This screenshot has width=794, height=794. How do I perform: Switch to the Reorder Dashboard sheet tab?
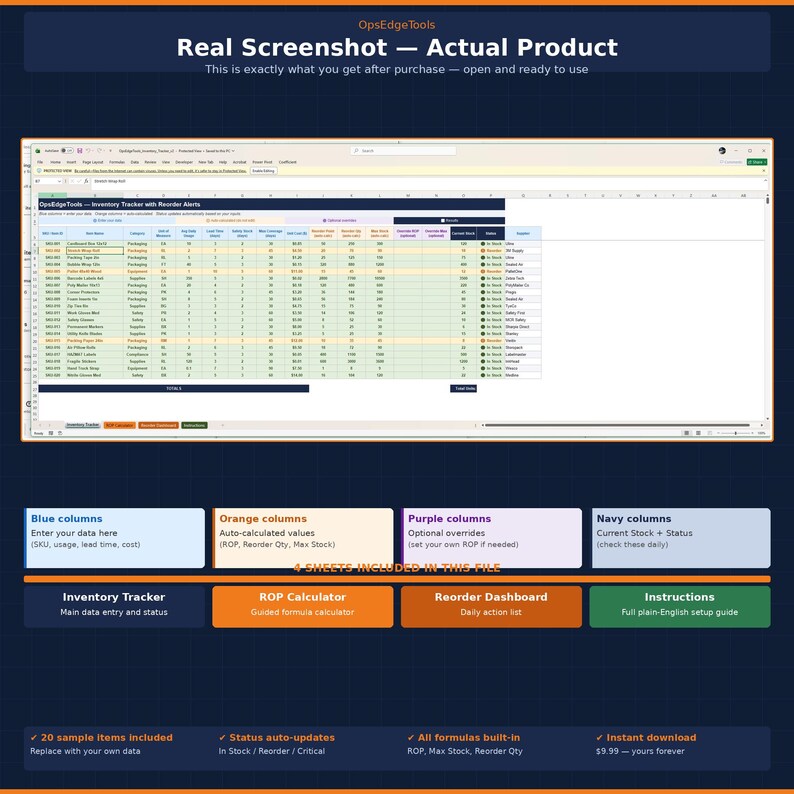point(158,425)
